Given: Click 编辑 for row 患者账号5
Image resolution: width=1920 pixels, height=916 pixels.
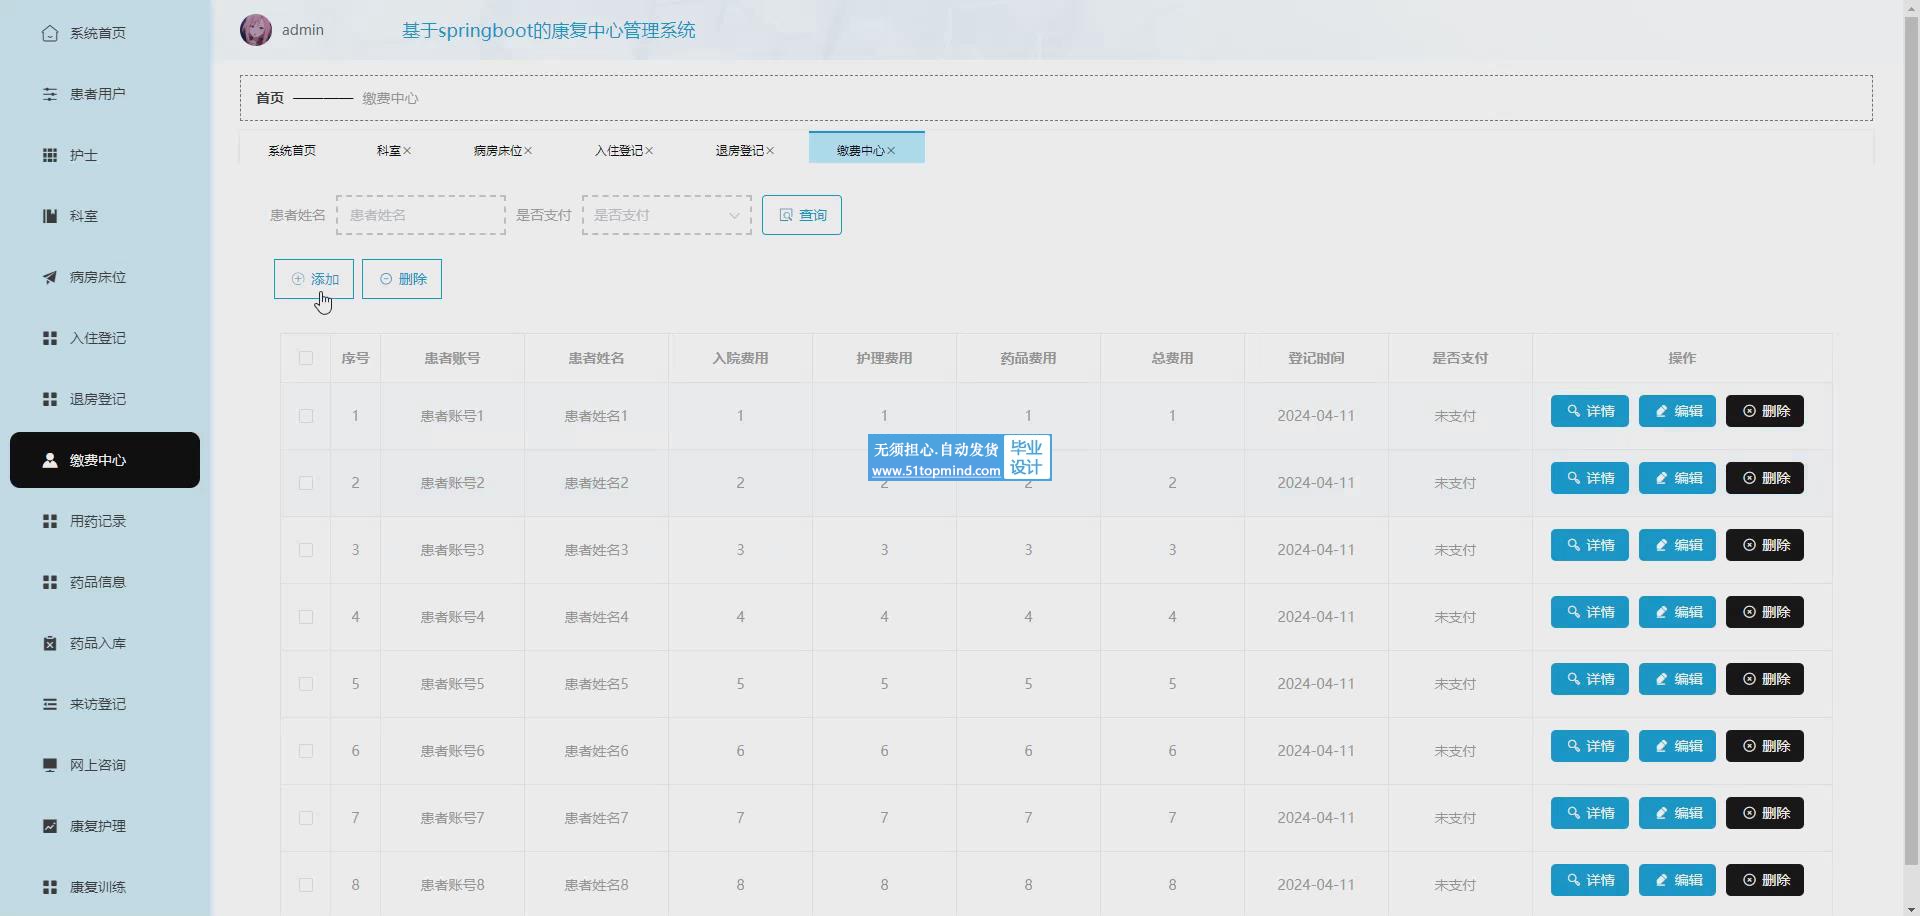Looking at the screenshot, I should [1677, 679].
